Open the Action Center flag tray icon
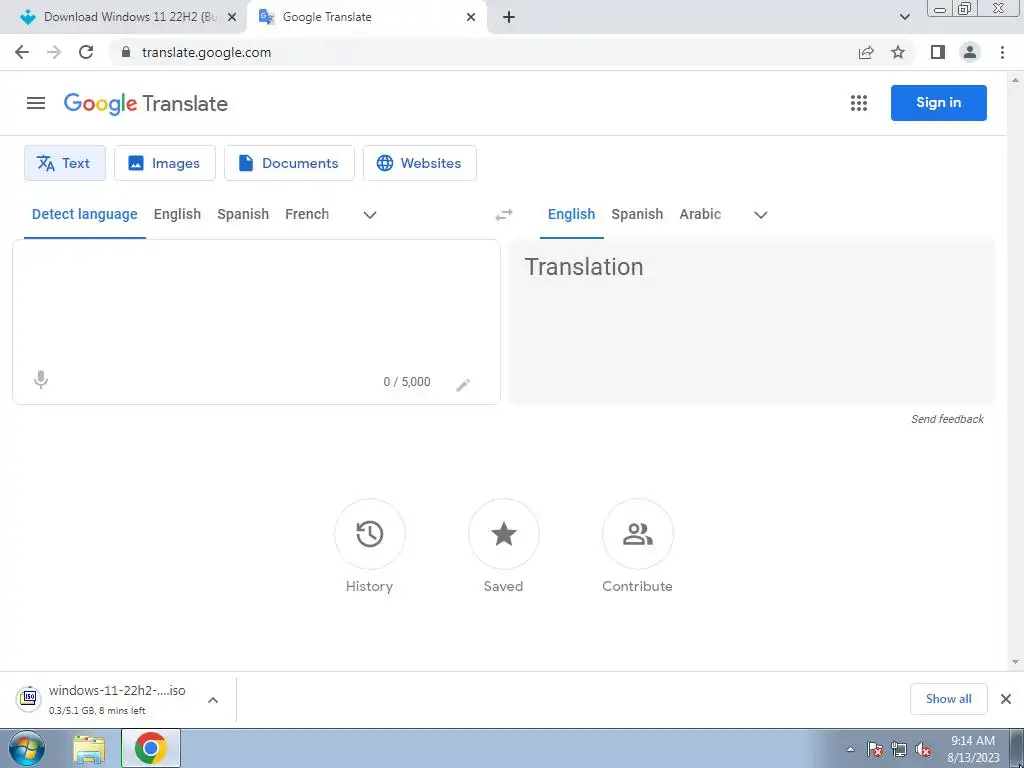This screenshot has width=1024, height=768. pos(875,749)
